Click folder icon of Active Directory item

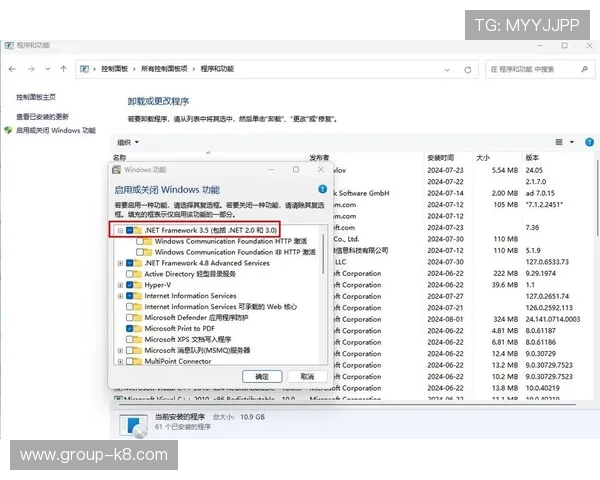click(137, 274)
